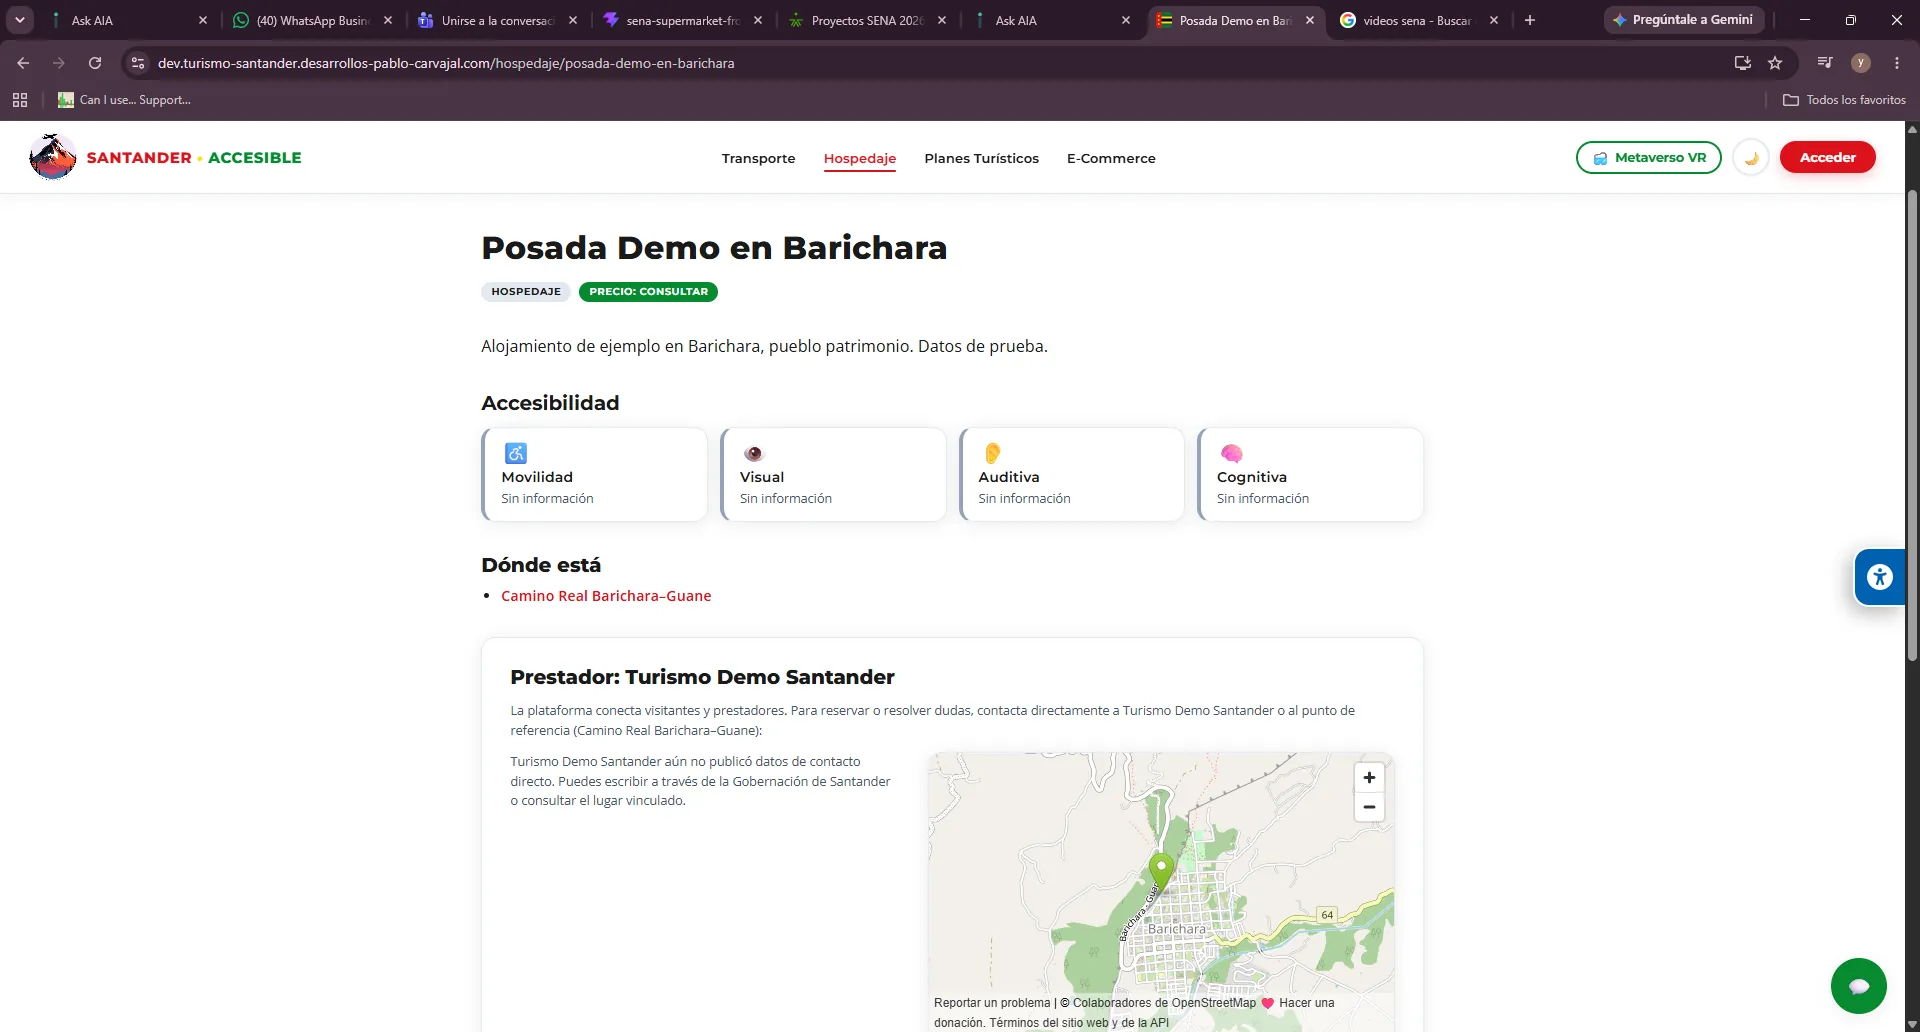Open the Camino Real Barichara–Guane link
Viewport: 1920px width, 1032px height.
pyautogui.click(x=606, y=596)
